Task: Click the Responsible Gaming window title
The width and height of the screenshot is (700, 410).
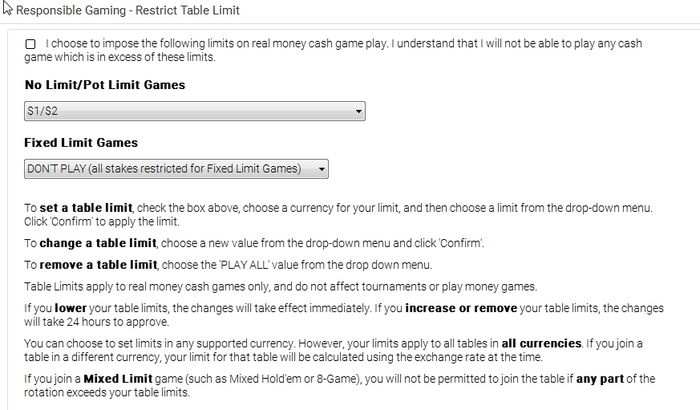Action: click(x=126, y=10)
